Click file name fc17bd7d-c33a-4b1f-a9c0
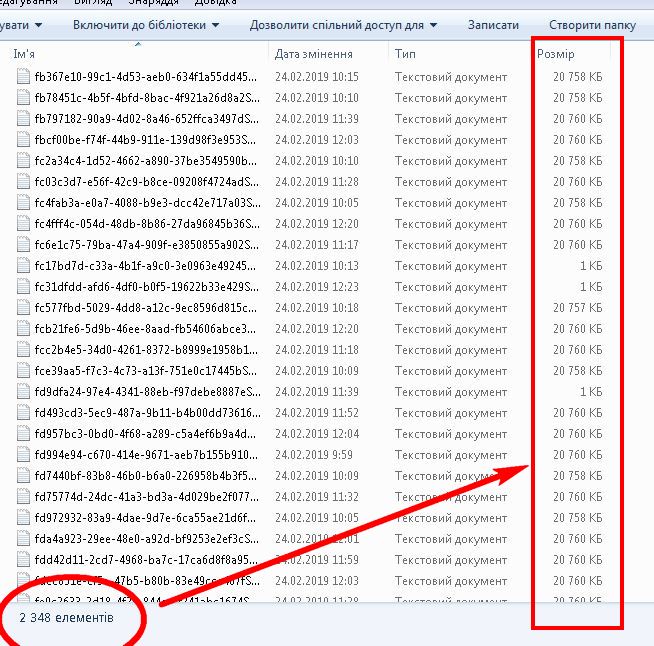 pyautogui.click(x=145, y=266)
